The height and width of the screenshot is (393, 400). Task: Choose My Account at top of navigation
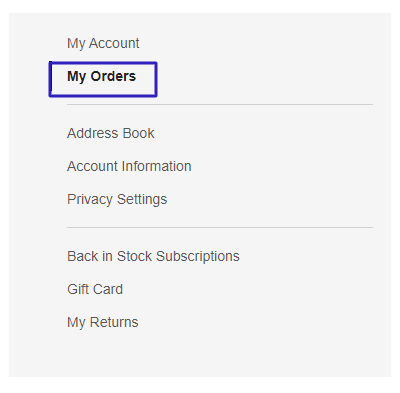click(x=103, y=44)
